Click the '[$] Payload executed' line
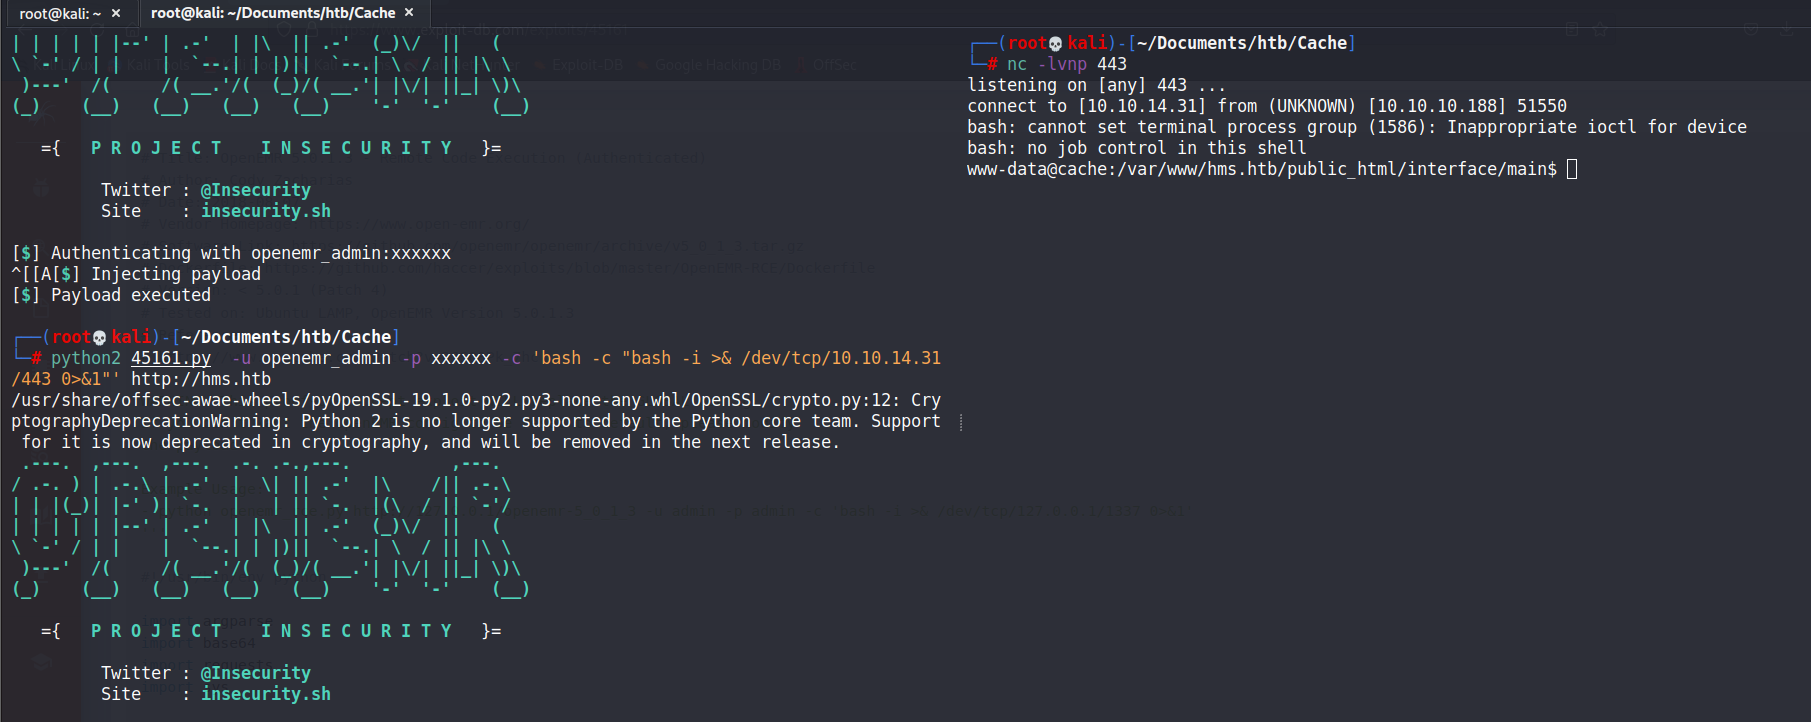Screen dimensions: 1811x722 (x=112, y=295)
